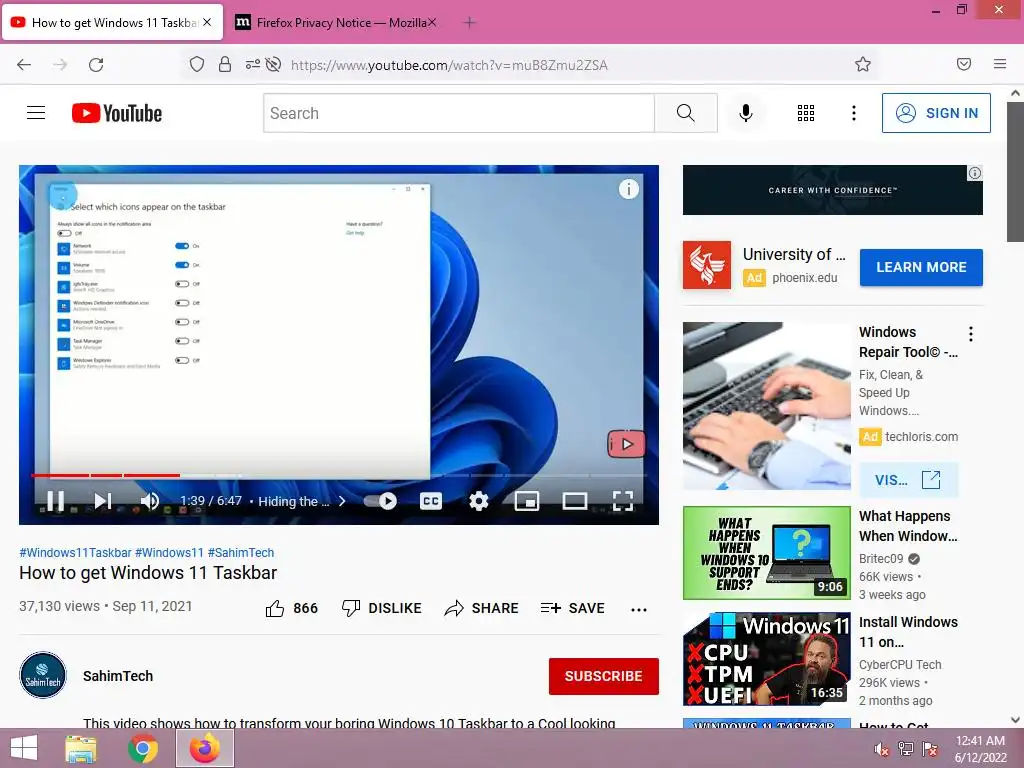This screenshot has height=768, width=1024.
Task: Open Windows Start menu
Action: (x=24, y=748)
